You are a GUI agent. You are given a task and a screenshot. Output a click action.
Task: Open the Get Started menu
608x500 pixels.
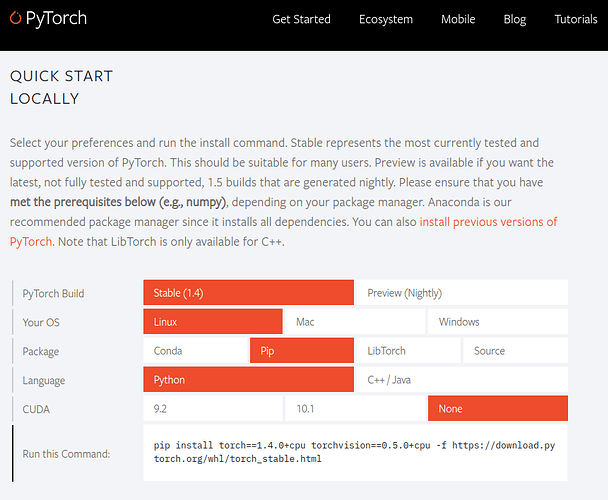pos(301,19)
